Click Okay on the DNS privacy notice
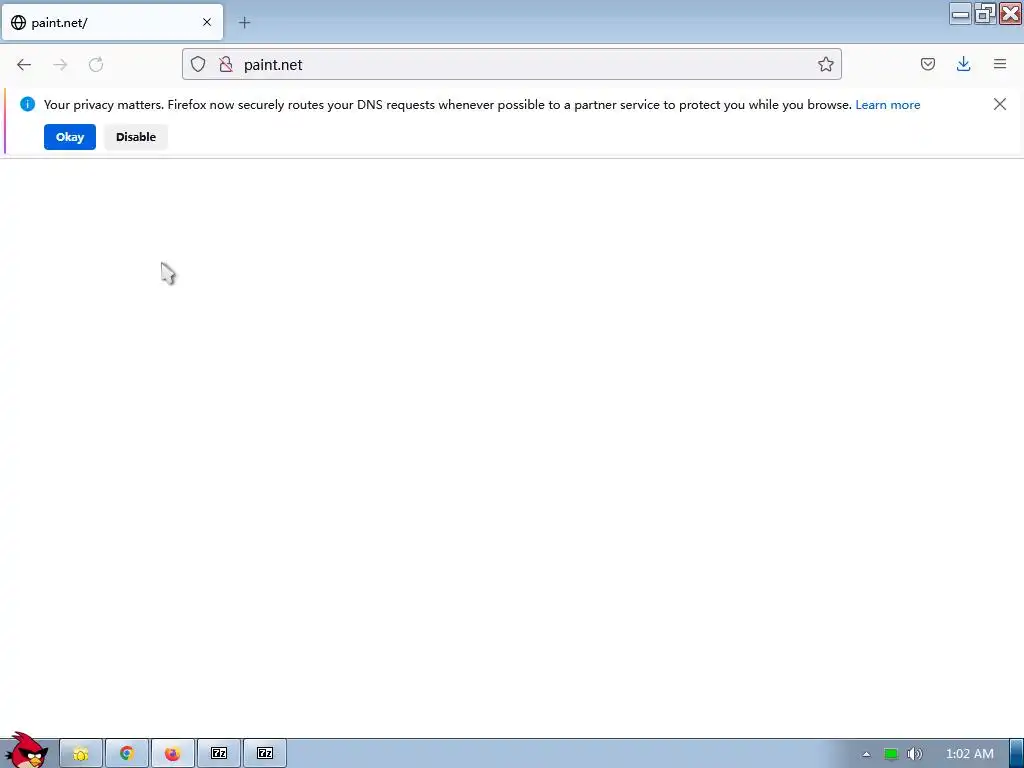This screenshot has height=768, width=1024. pyautogui.click(x=70, y=137)
